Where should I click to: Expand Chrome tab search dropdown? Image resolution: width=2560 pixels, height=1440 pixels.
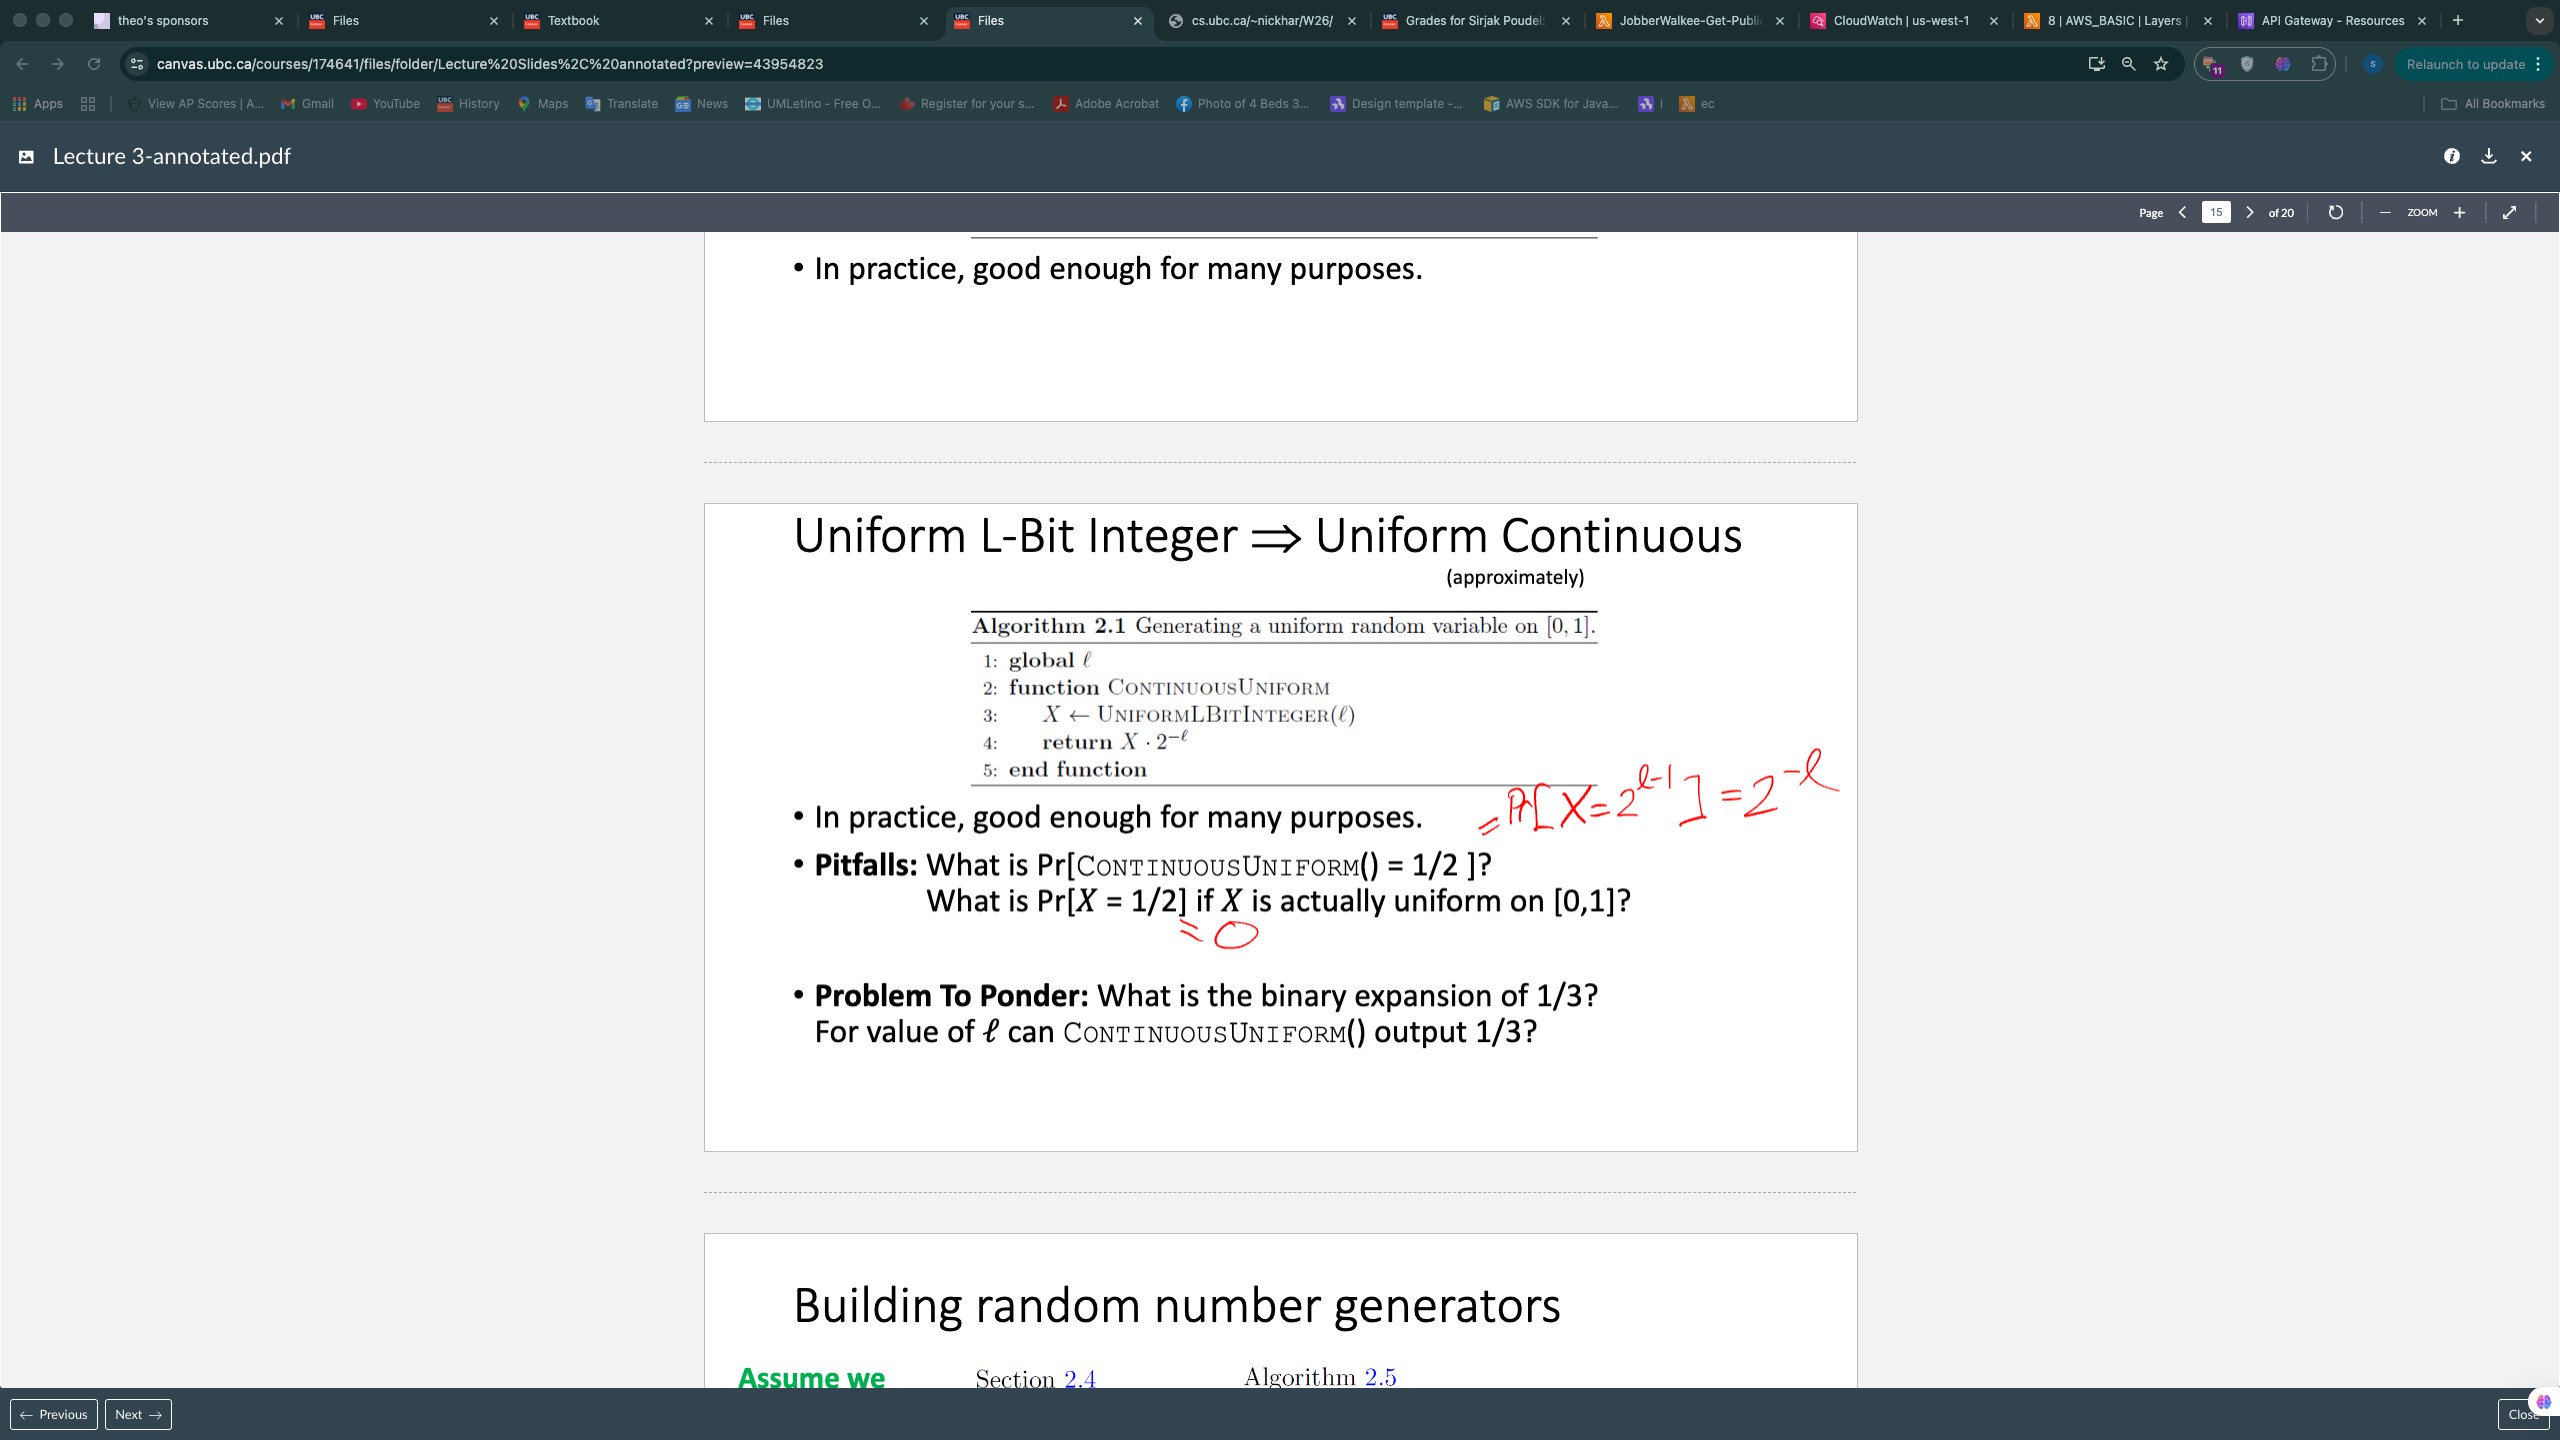pos(2539,20)
